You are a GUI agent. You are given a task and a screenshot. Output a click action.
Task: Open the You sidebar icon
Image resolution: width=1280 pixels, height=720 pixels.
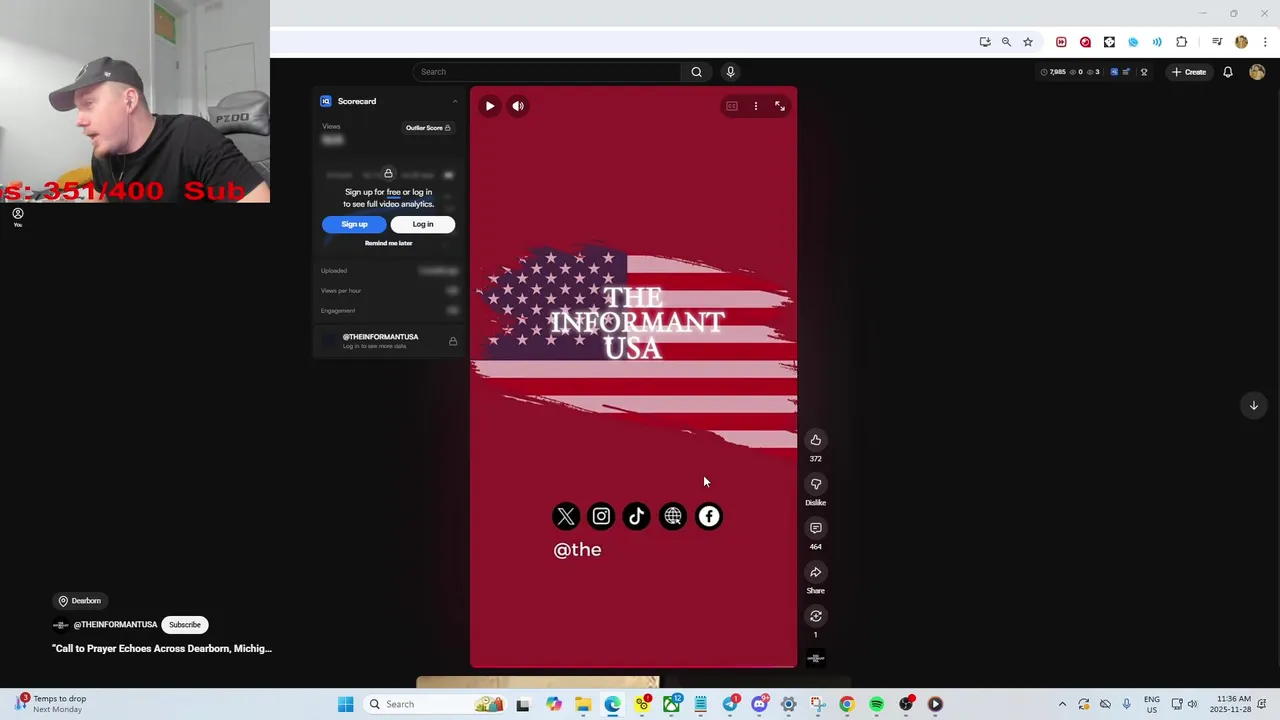coord(17,217)
